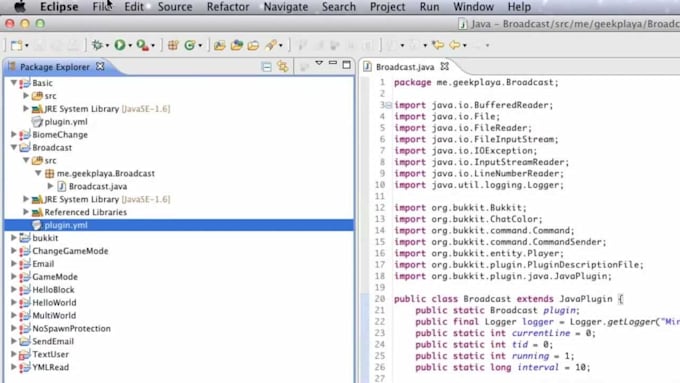The width and height of the screenshot is (680, 383).
Task: Open the Refactor menu
Action: pos(228,7)
